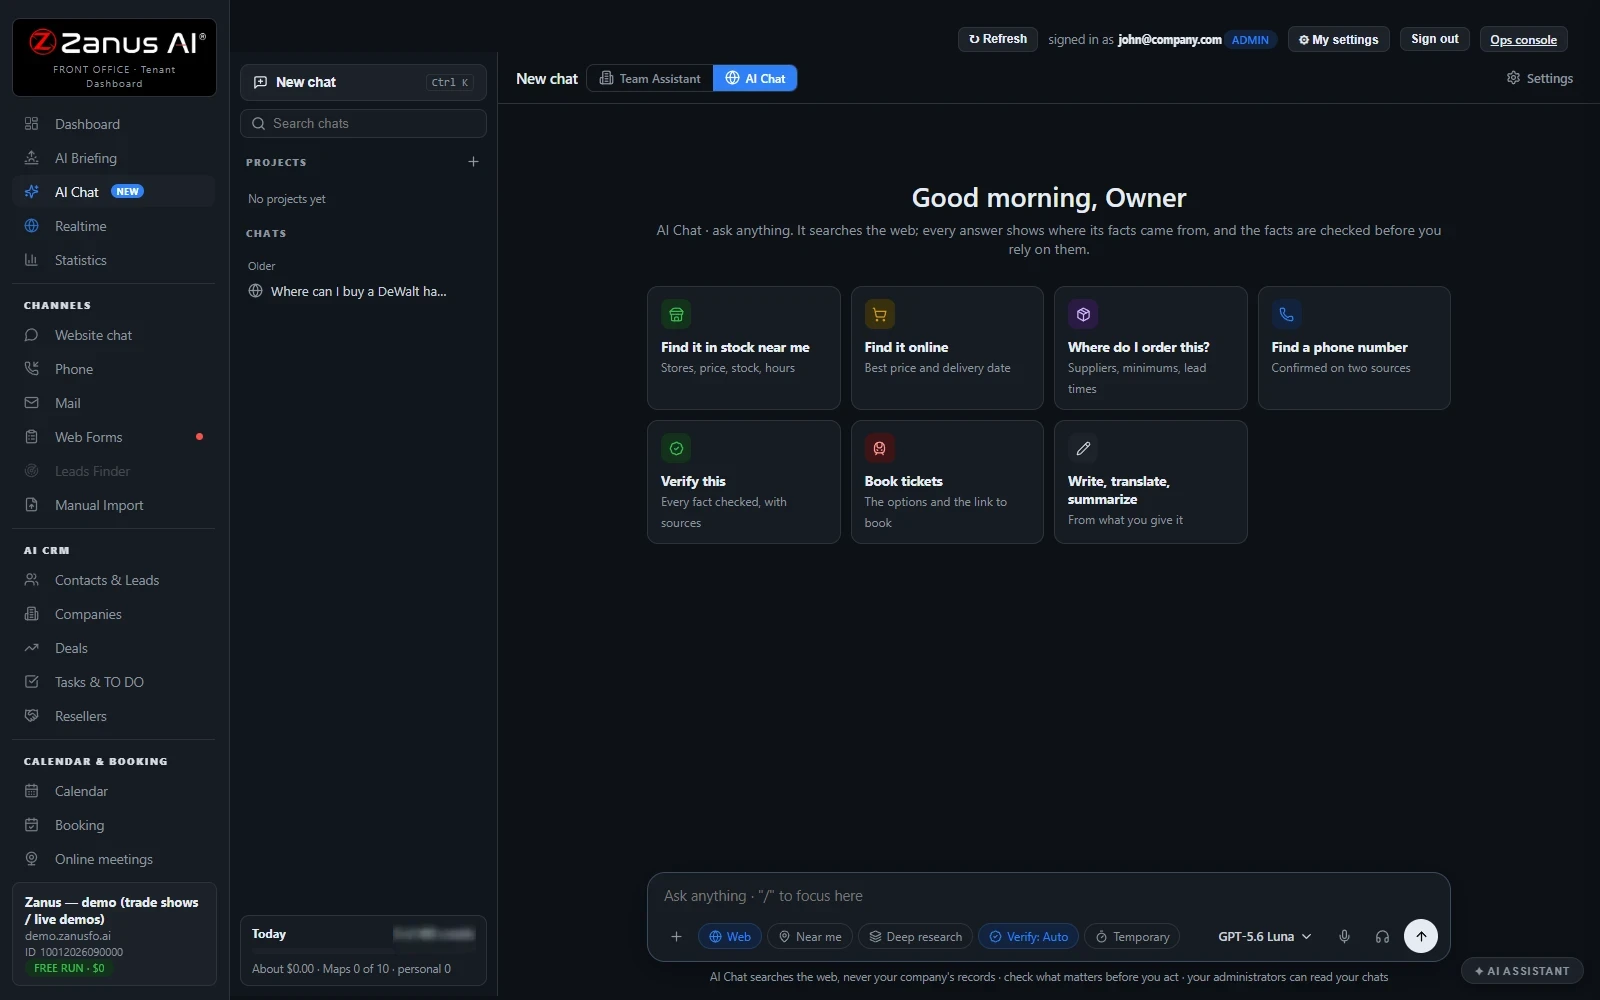Open AI Briefing in the sidebar
The width and height of the screenshot is (1600, 1000).
pos(113,158)
